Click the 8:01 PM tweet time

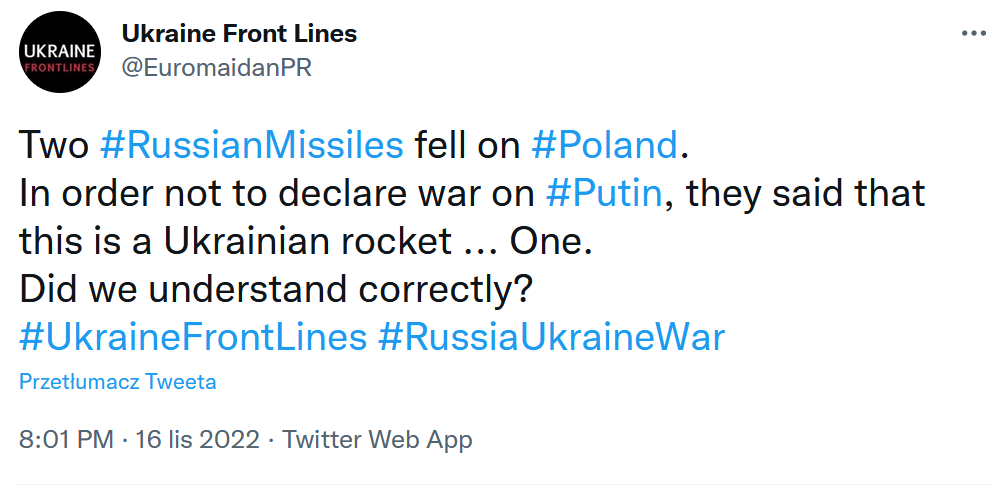(x=66, y=439)
